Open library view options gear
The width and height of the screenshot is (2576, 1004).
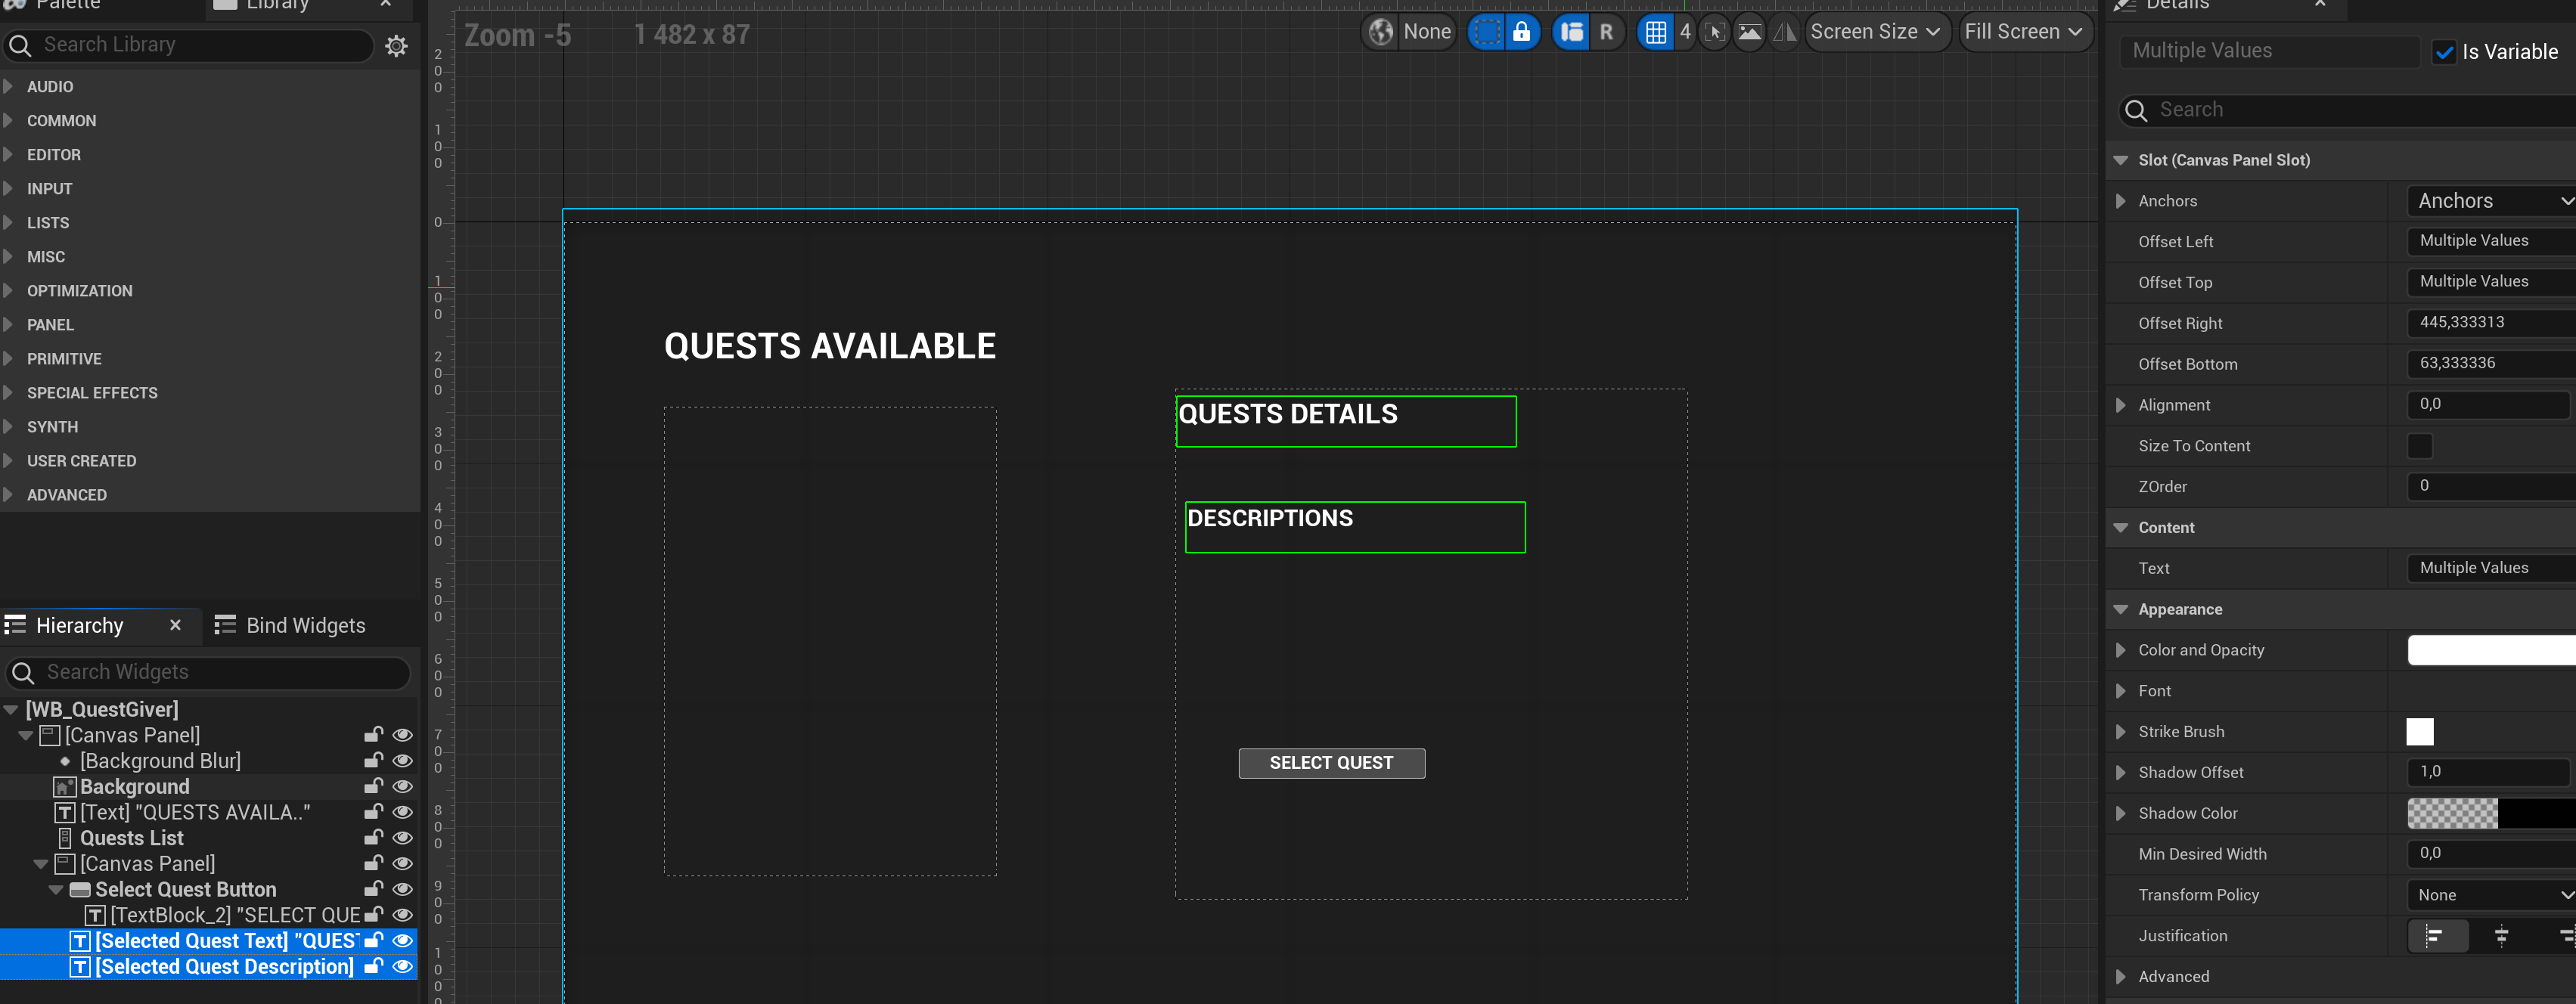click(396, 45)
